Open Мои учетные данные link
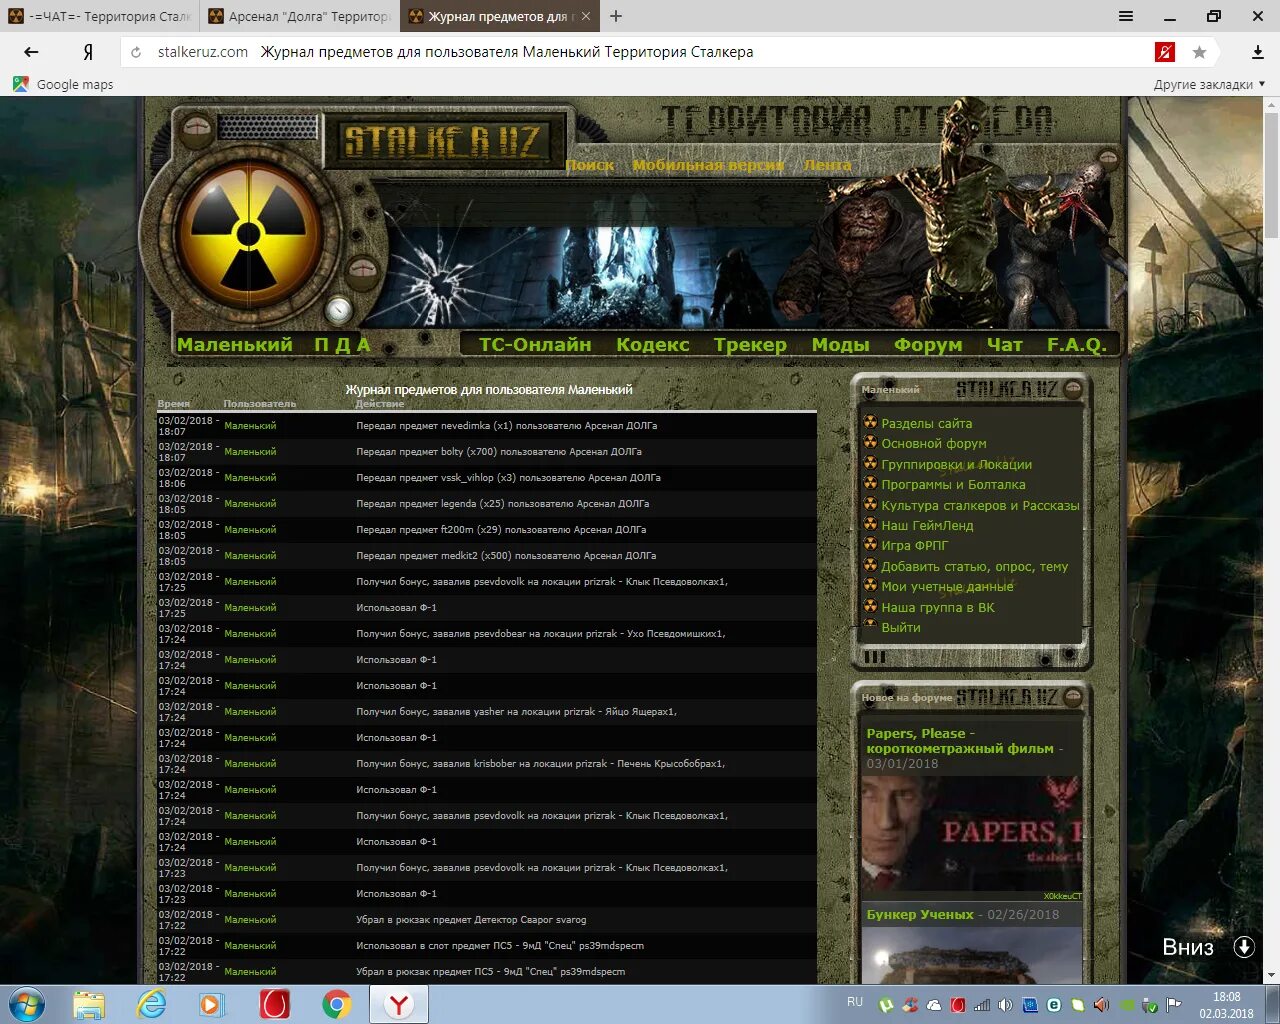This screenshot has width=1280, height=1024. pos(947,587)
